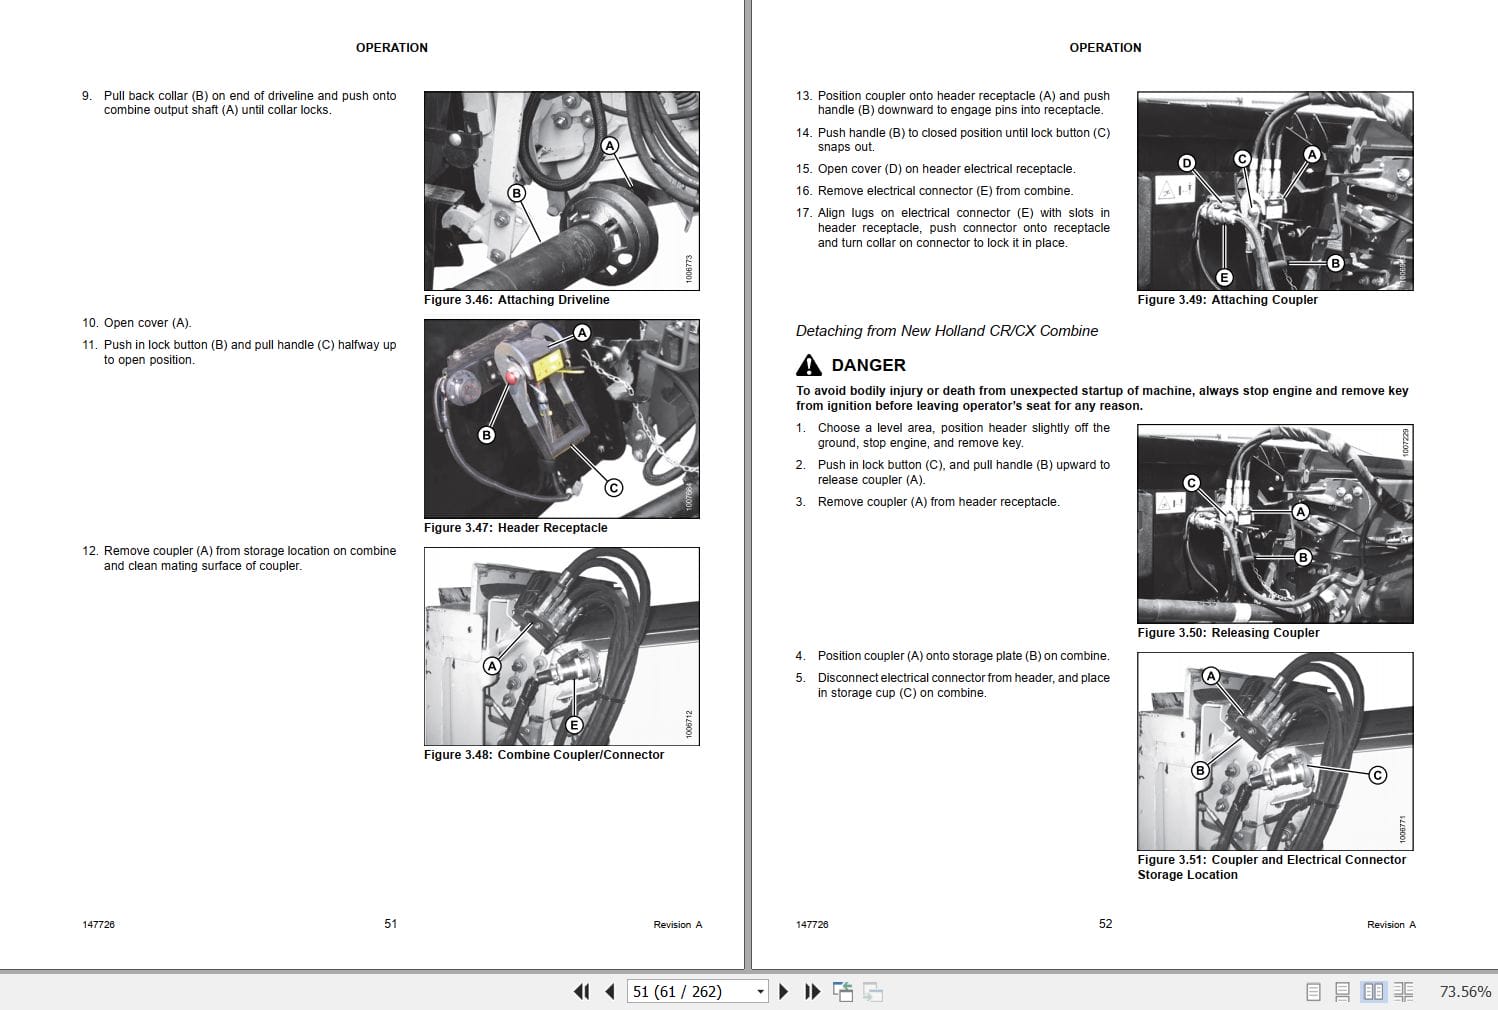Click the DANGER warning triangle symbol

coord(809,365)
